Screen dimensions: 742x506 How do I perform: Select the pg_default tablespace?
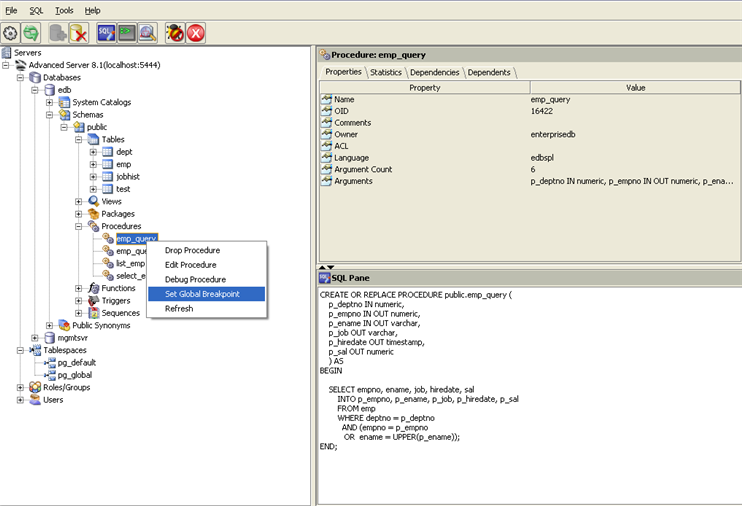[x=78, y=363]
